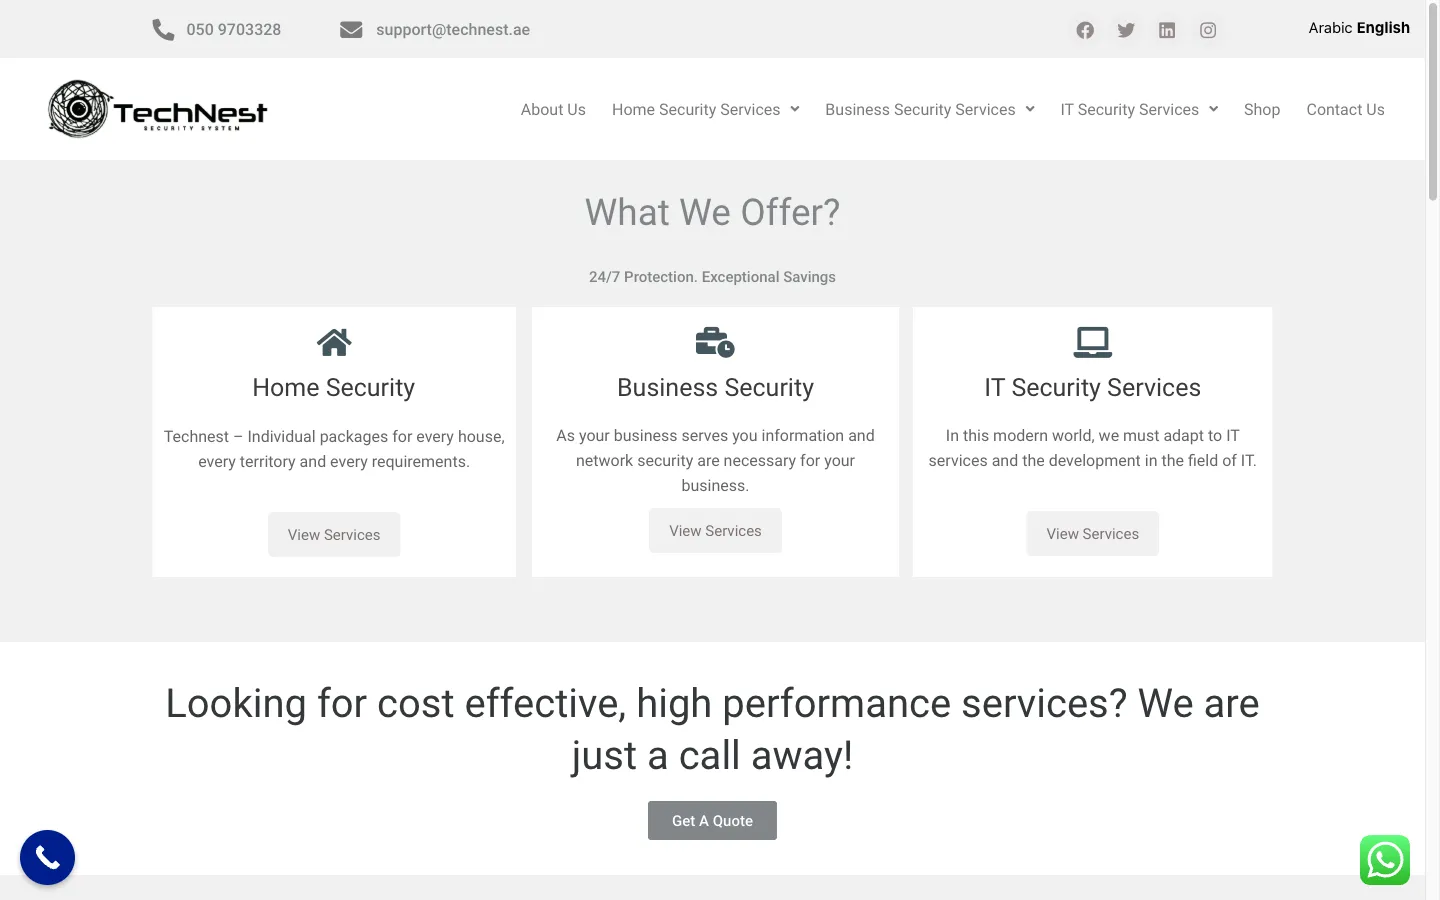
Task: Click View Services under IT Security Services
Action: (1092, 534)
